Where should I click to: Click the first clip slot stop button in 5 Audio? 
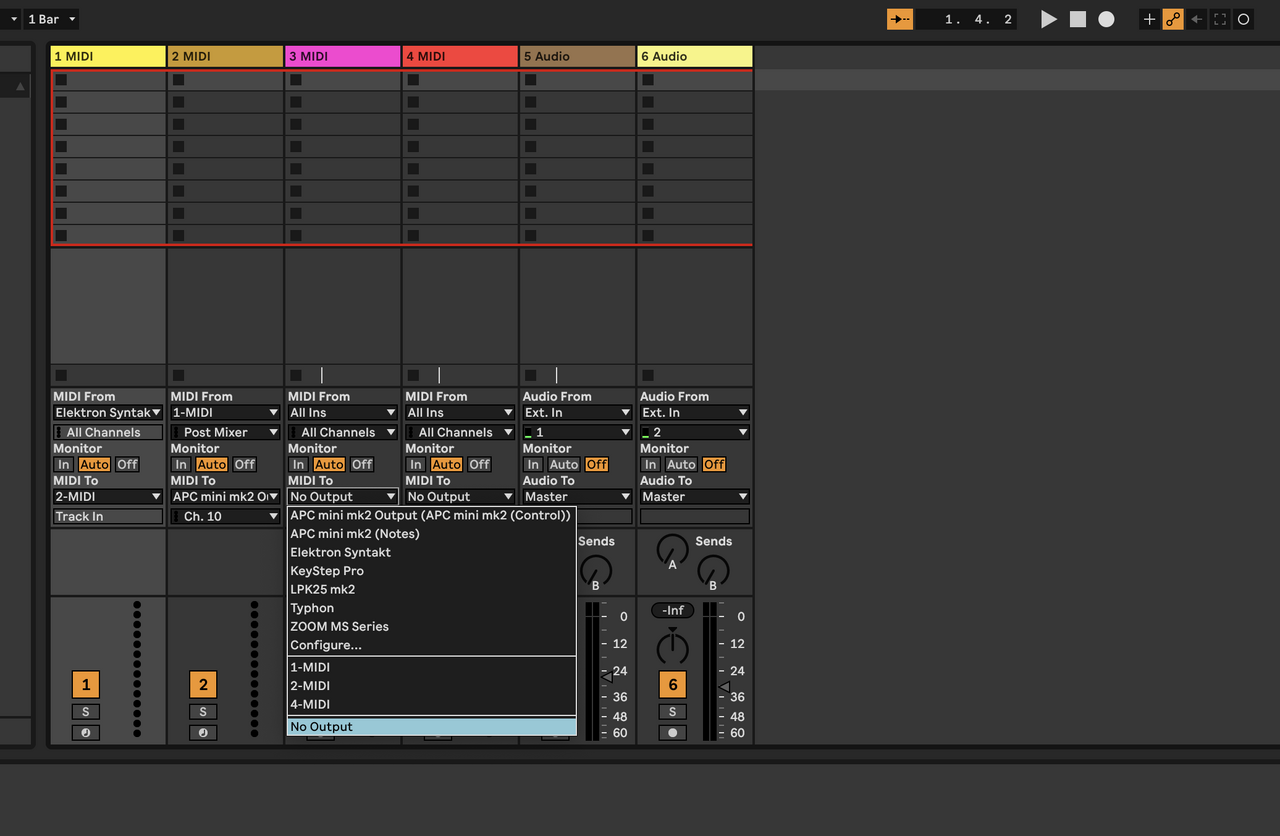tap(531, 80)
